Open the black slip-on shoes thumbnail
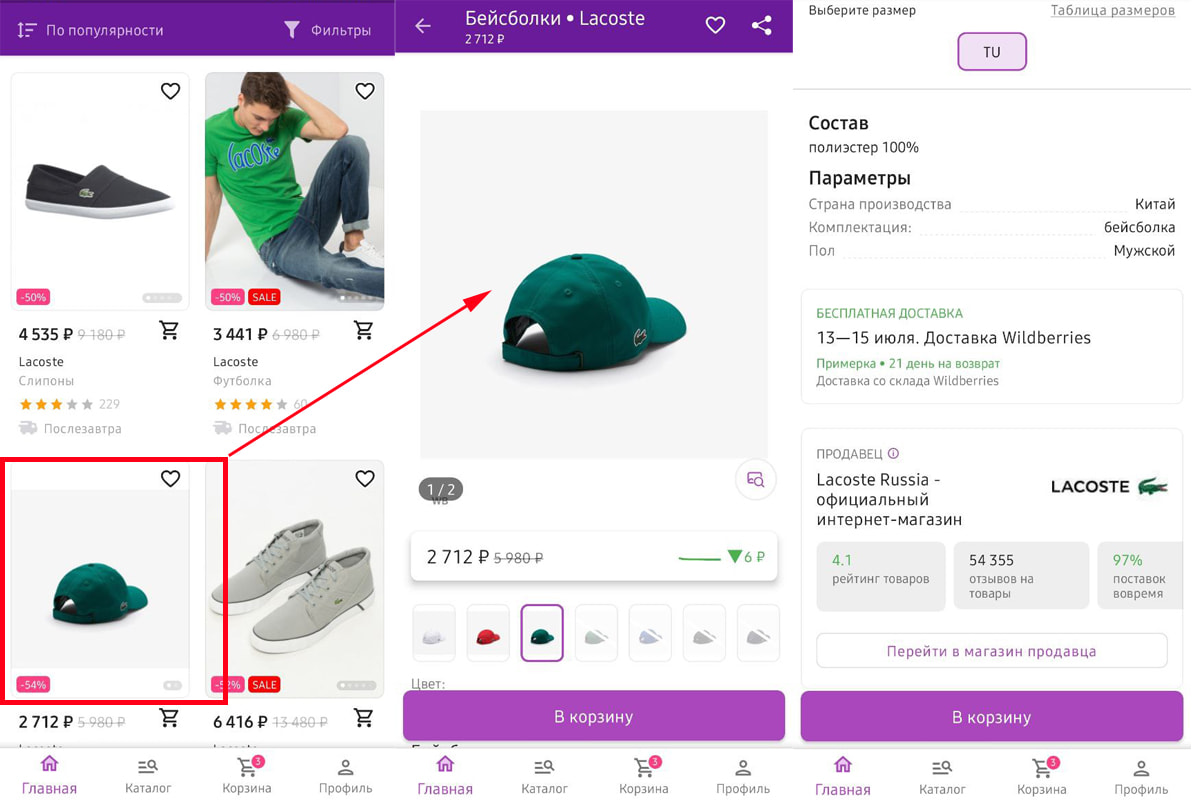 [100, 191]
